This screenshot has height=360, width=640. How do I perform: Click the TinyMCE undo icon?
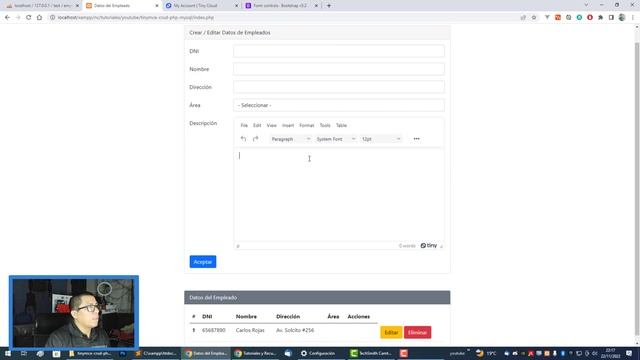coord(243,139)
